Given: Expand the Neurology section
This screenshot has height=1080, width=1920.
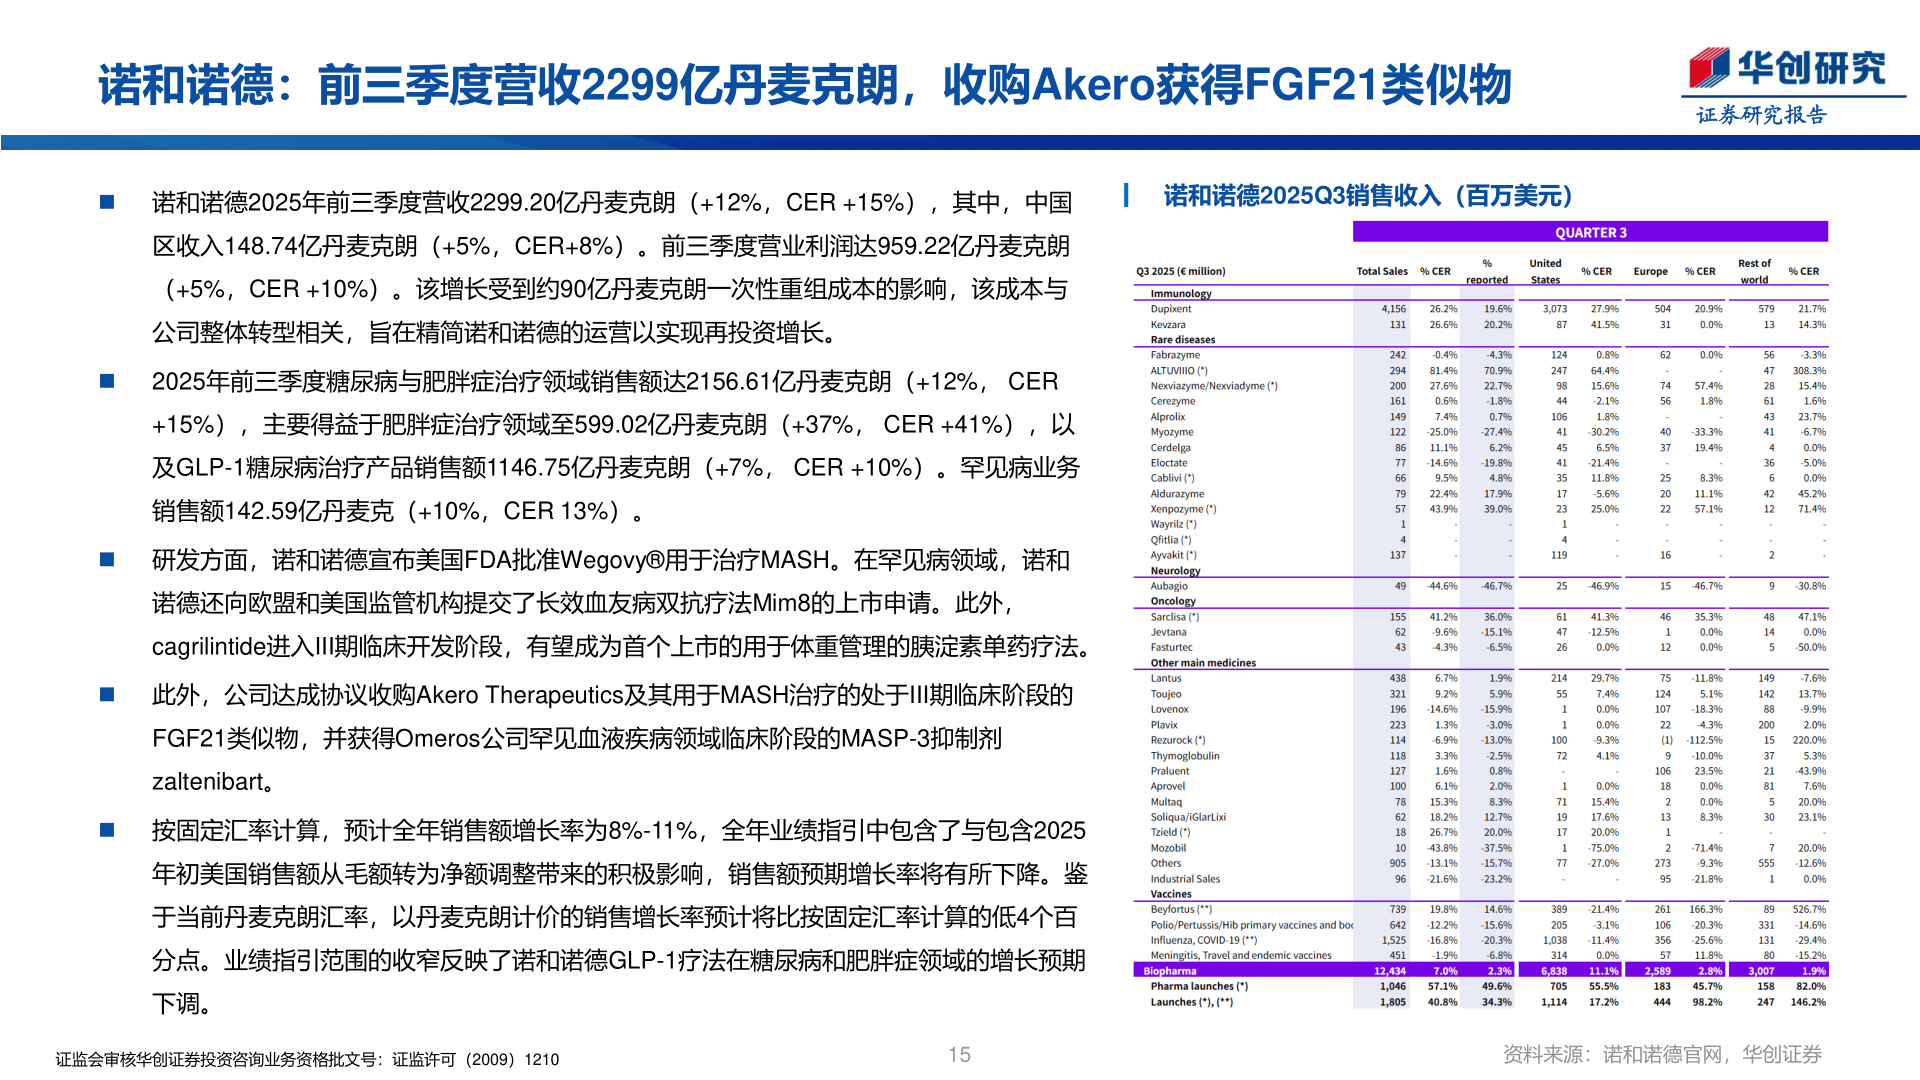Looking at the screenshot, I should point(1174,570).
